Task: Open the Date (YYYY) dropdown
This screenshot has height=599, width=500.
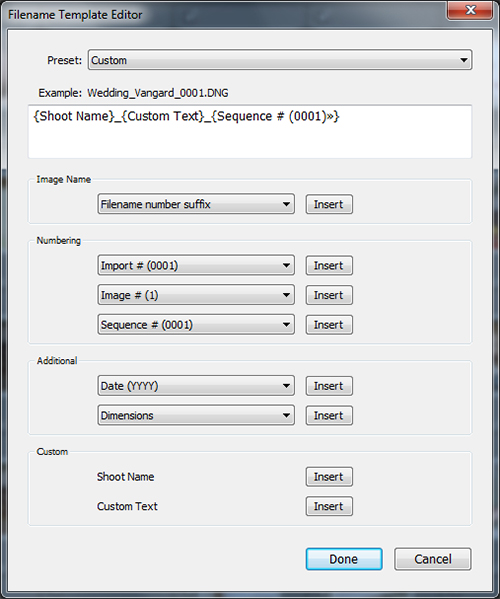Action: 196,386
